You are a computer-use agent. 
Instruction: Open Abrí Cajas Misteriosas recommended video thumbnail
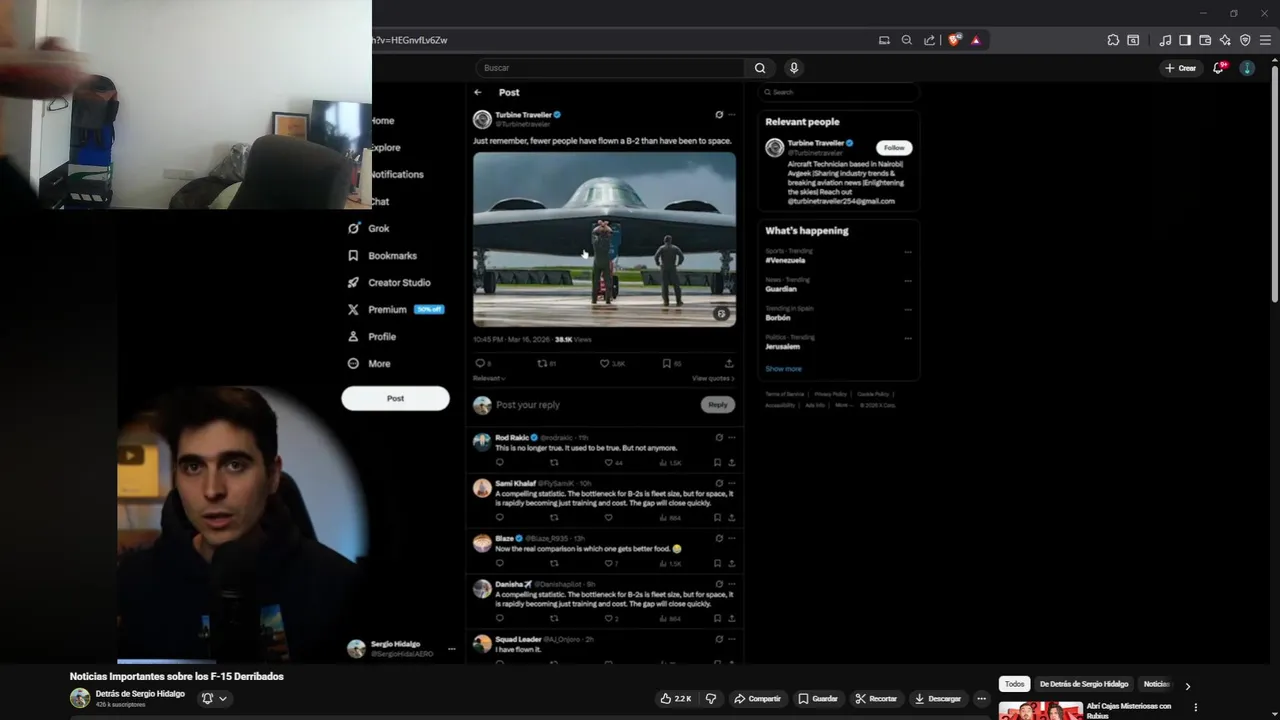[x=1041, y=711]
